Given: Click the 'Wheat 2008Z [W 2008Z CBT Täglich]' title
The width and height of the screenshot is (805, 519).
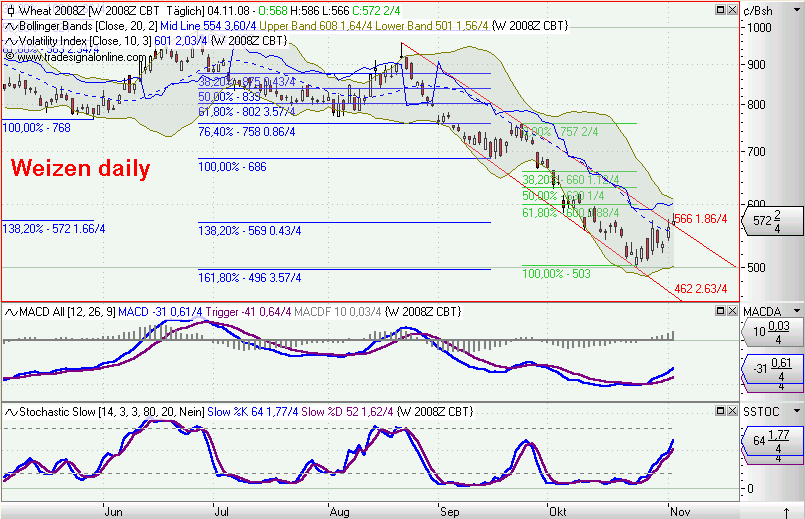Looking at the screenshot, I should pyautogui.click(x=111, y=11).
